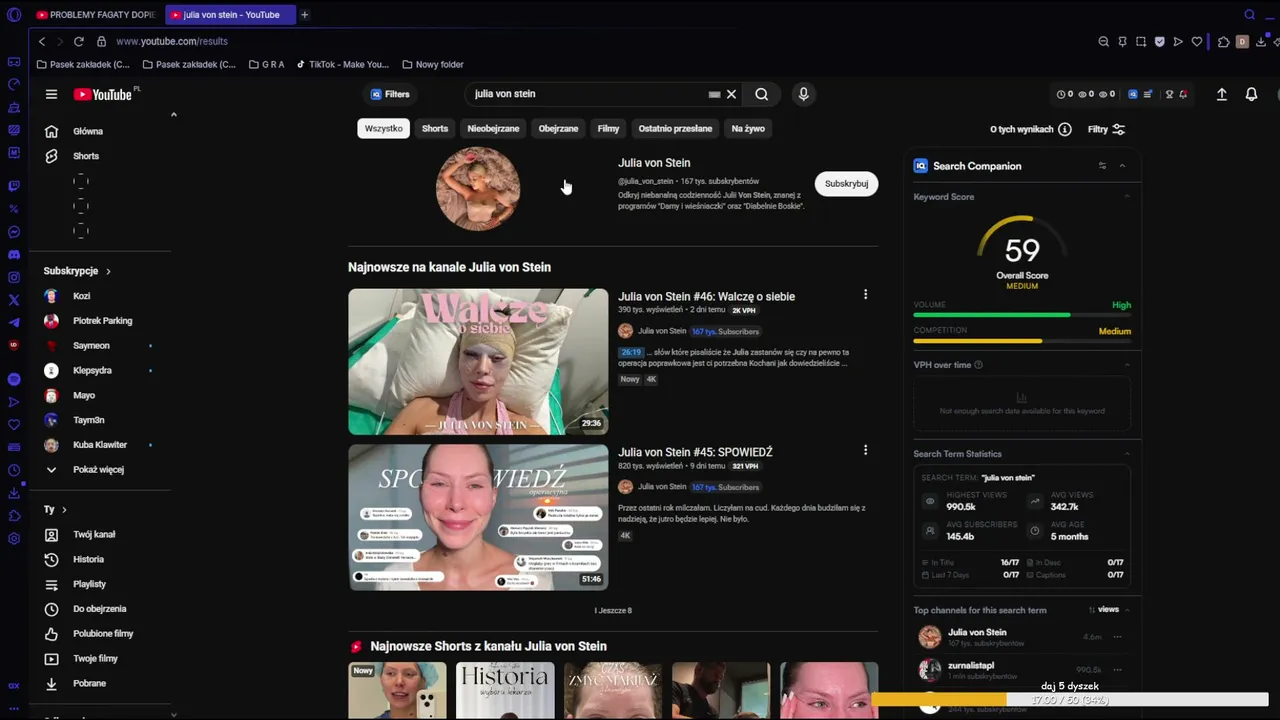Collapse the VPH over time section
The width and height of the screenshot is (1280, 720).
tap(1127, 365)
